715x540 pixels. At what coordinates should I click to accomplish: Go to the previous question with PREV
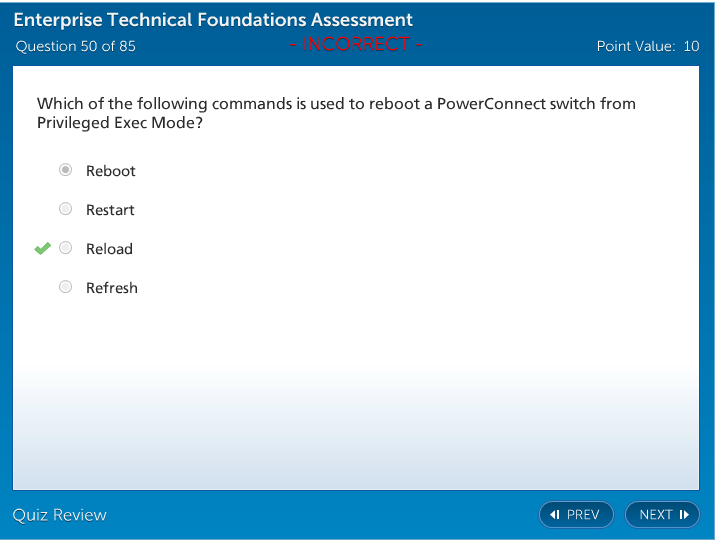[x=576, y=515]
